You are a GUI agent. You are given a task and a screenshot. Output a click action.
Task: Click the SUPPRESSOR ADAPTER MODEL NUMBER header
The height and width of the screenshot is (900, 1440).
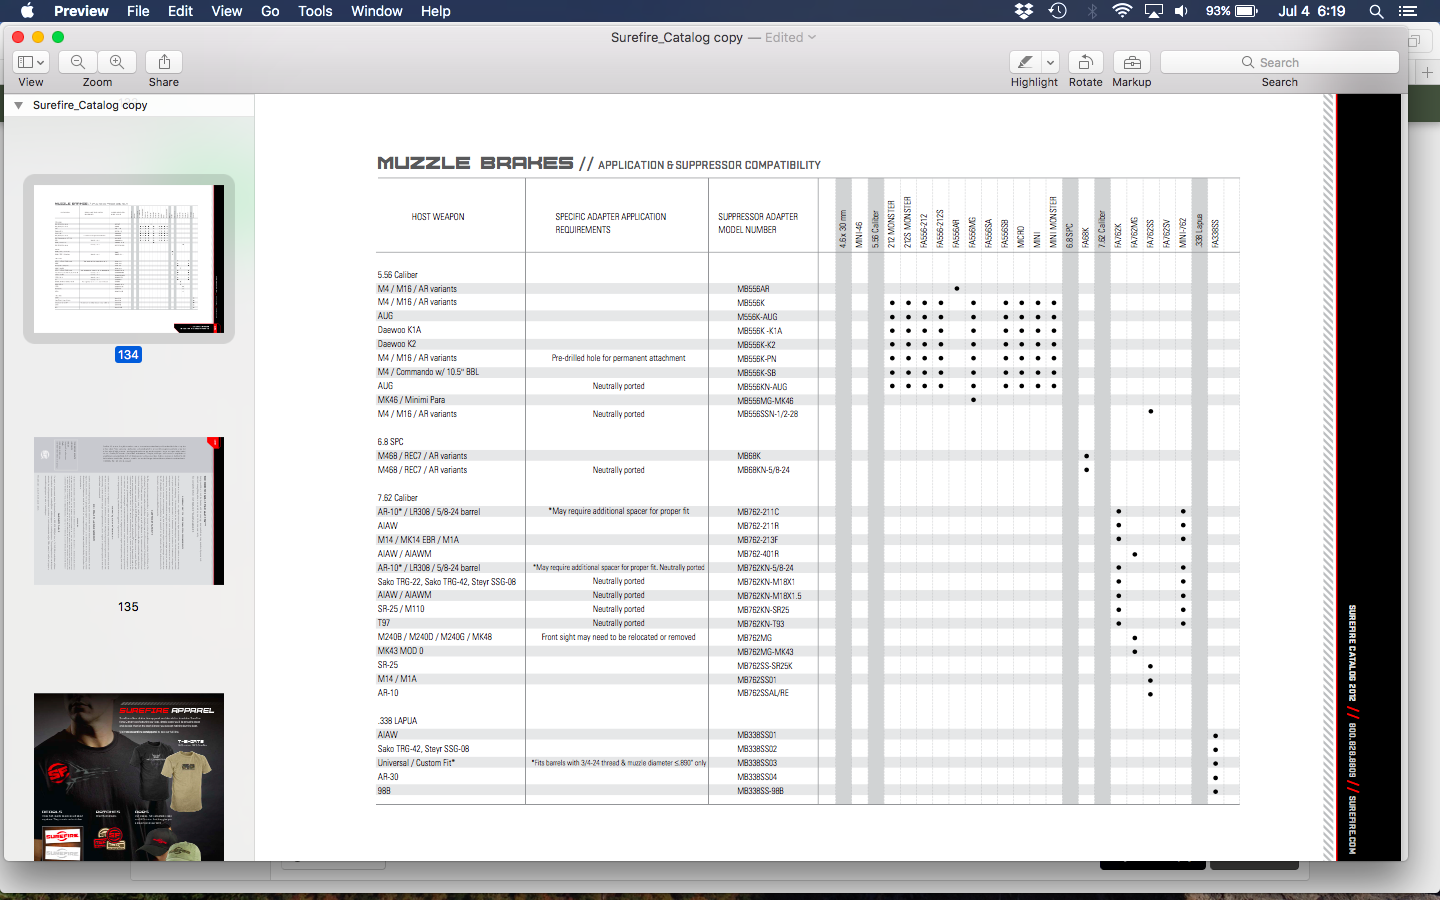pyautogui.click(x=758, y=223)
